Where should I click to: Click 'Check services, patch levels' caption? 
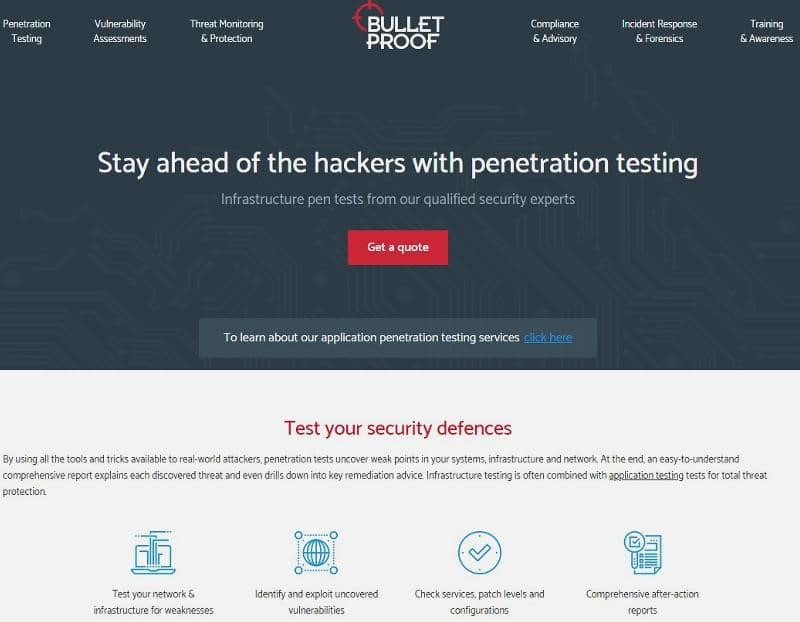click(479, 602)
